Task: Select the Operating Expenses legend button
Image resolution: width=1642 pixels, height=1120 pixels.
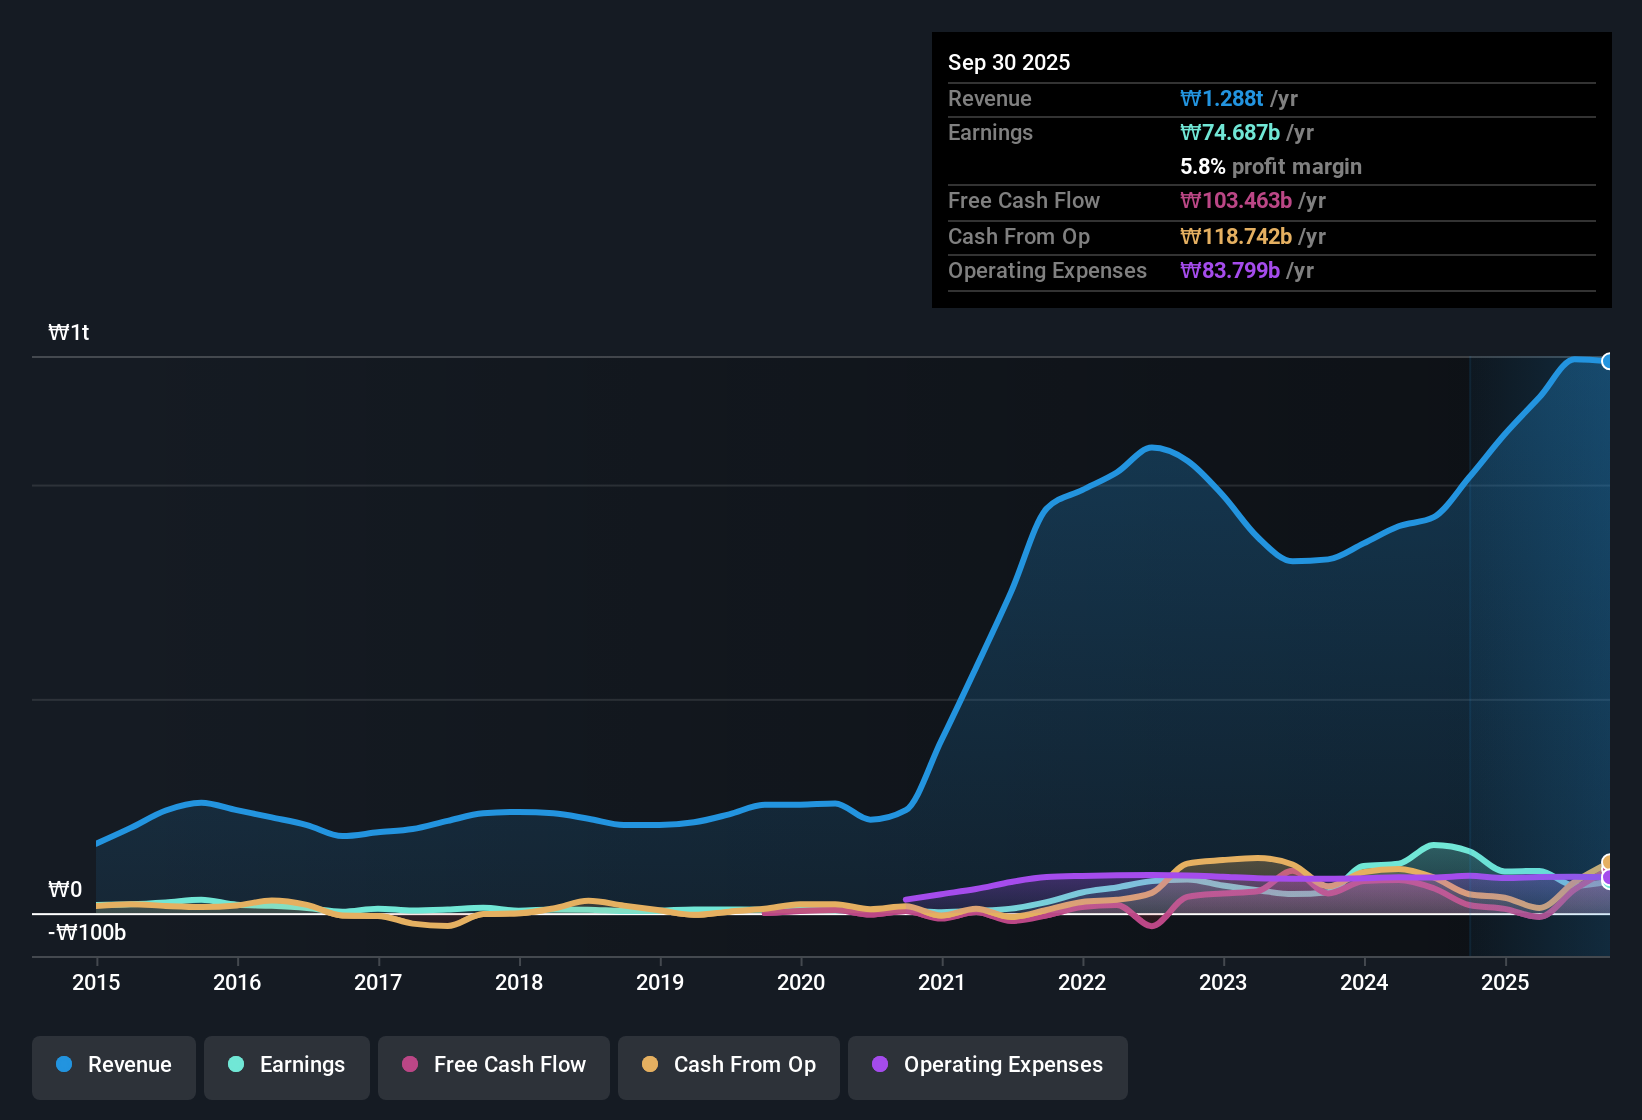Action: click(x=987, y=1065)
